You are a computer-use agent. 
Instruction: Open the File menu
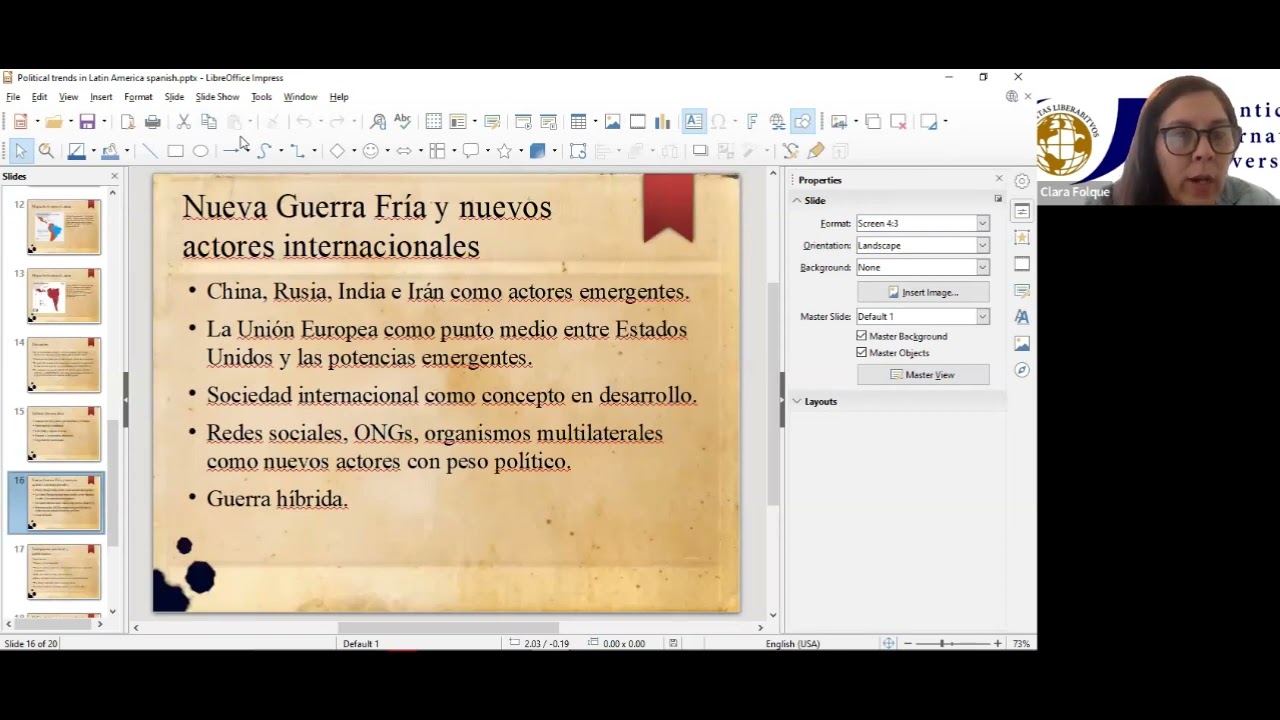tap(13, 97)
